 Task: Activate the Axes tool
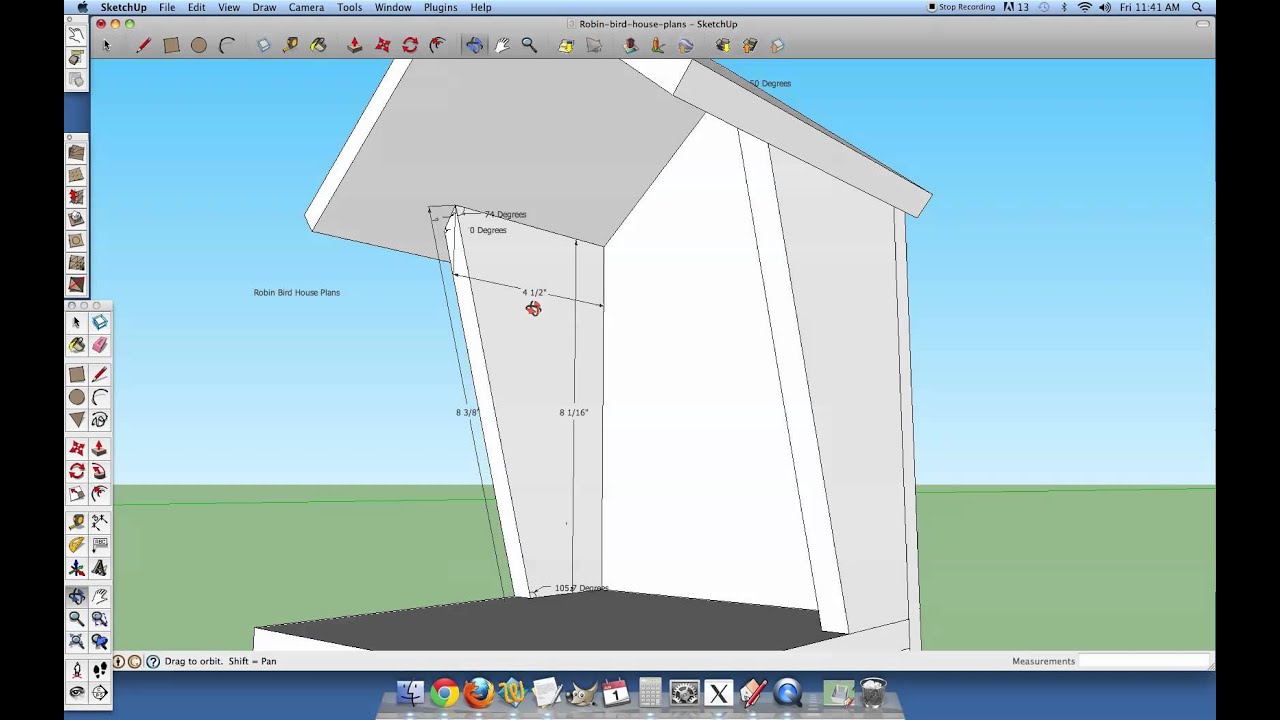click(x=76, y=568)
